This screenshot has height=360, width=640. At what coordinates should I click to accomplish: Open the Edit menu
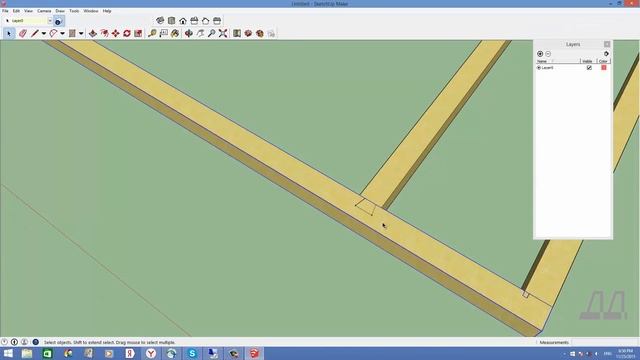pyautogui.click(x=16, y=11)
